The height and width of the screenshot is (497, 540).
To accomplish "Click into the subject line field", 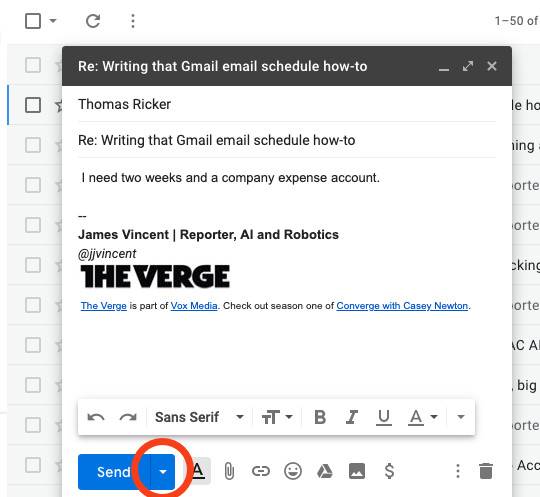I will tap(287, 140).
